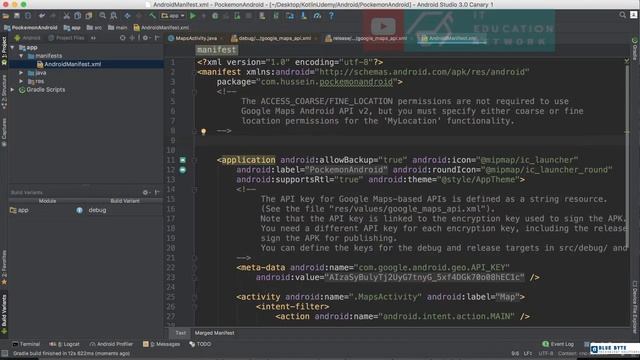Screen dimensions: 640x360
Task: Hide the Build Variants panel
Action: [x=157, y=192]
